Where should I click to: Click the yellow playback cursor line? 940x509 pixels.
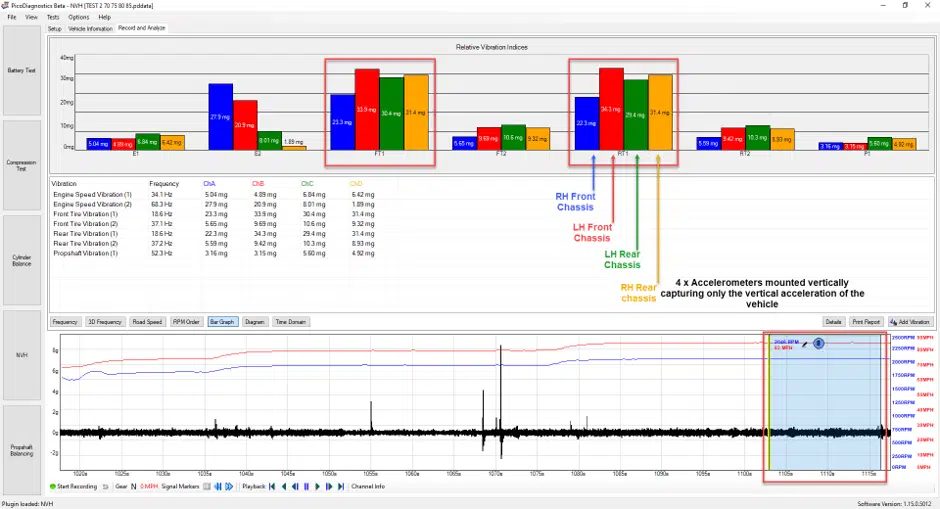coord(769,403)
